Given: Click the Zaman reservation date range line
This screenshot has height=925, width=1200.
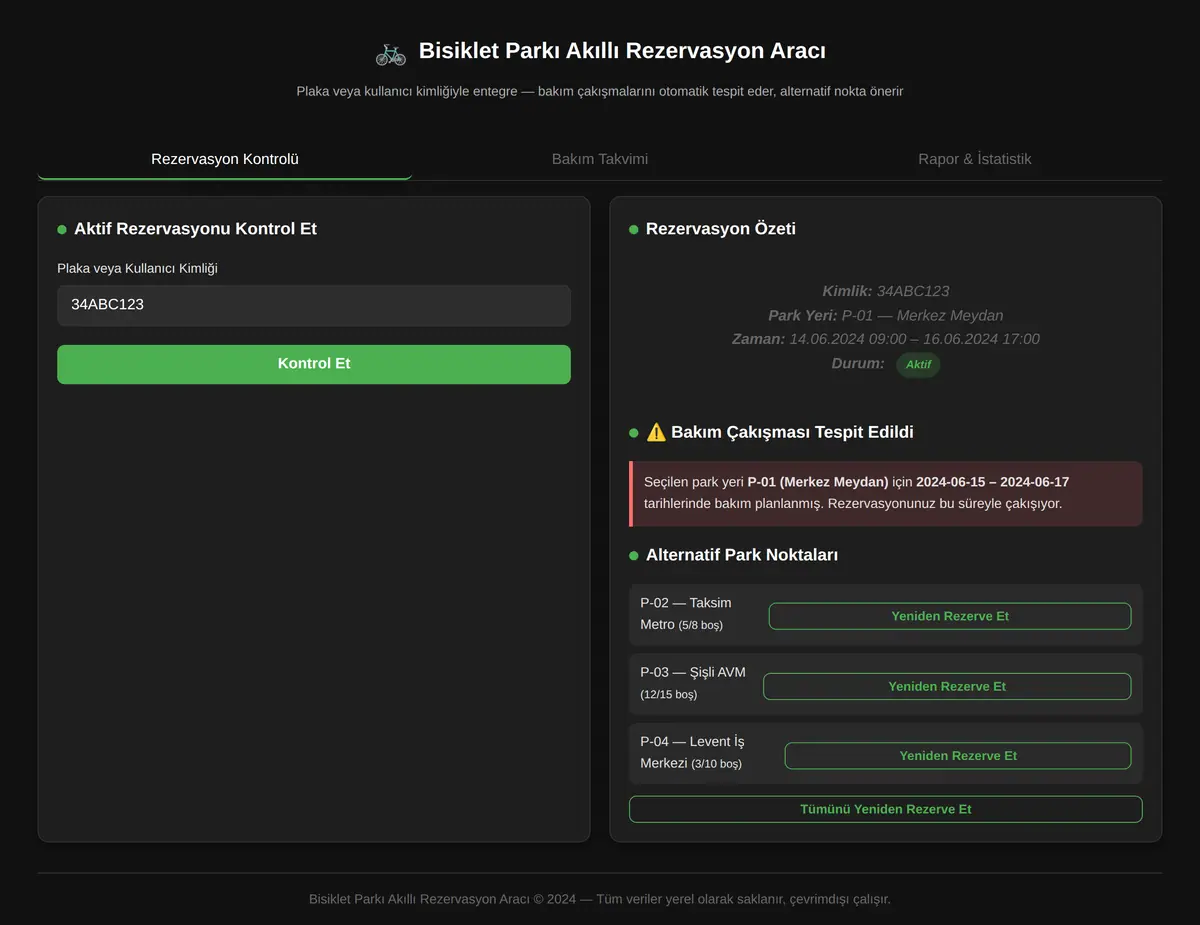Looking at the screenshot, I should tap(886, 339).
